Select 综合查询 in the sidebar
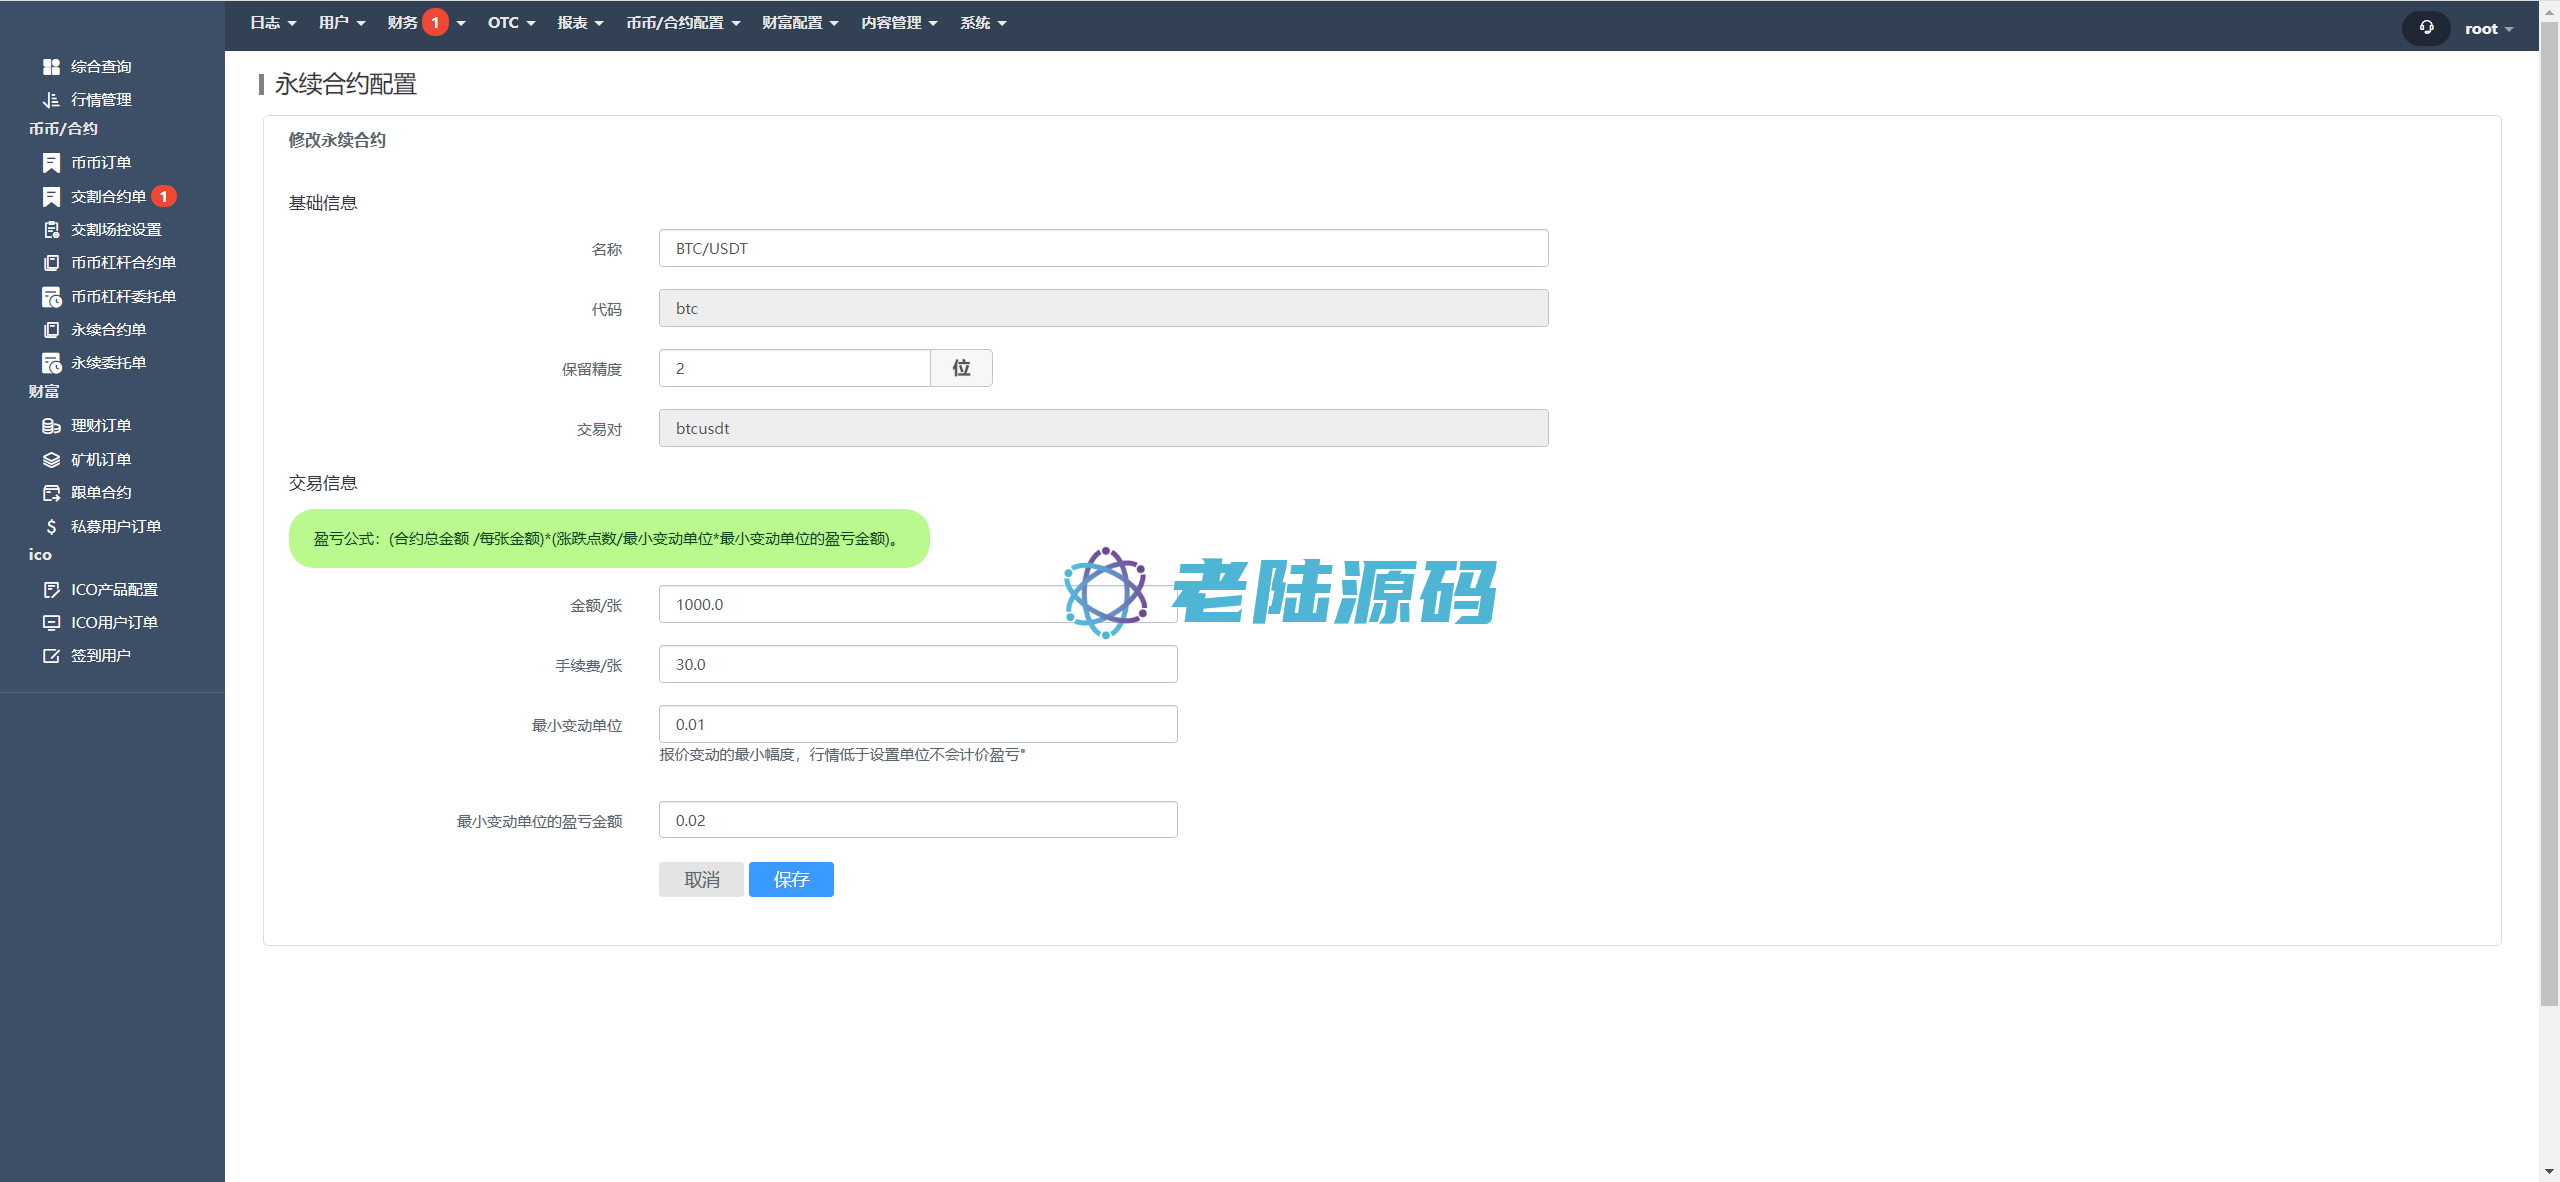 101,67
